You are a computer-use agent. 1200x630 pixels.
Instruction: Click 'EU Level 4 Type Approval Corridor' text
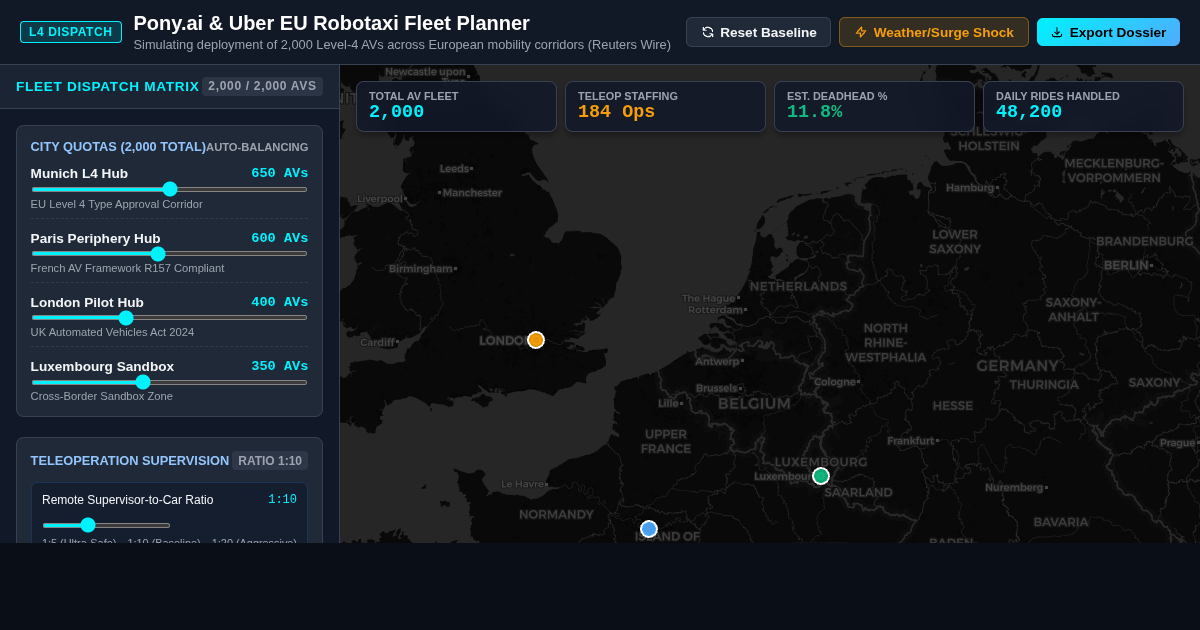(x=116, y=204)
